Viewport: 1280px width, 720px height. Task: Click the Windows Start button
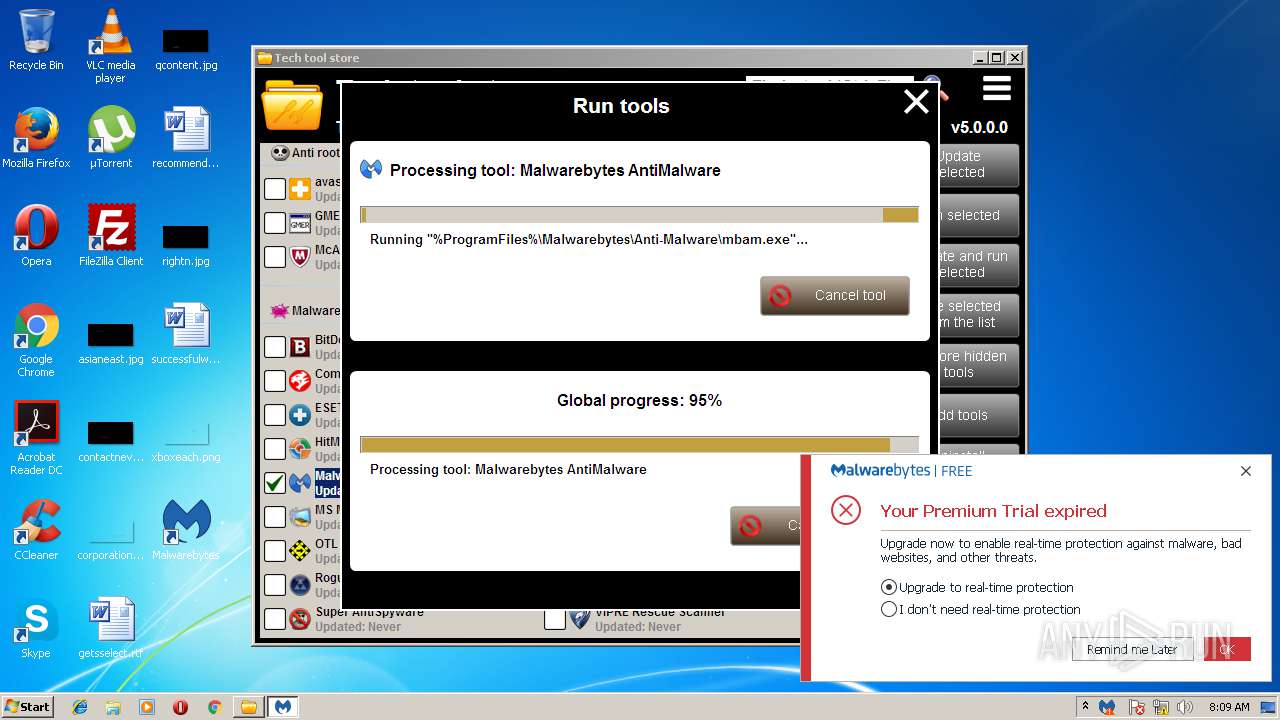pos(28,707)
